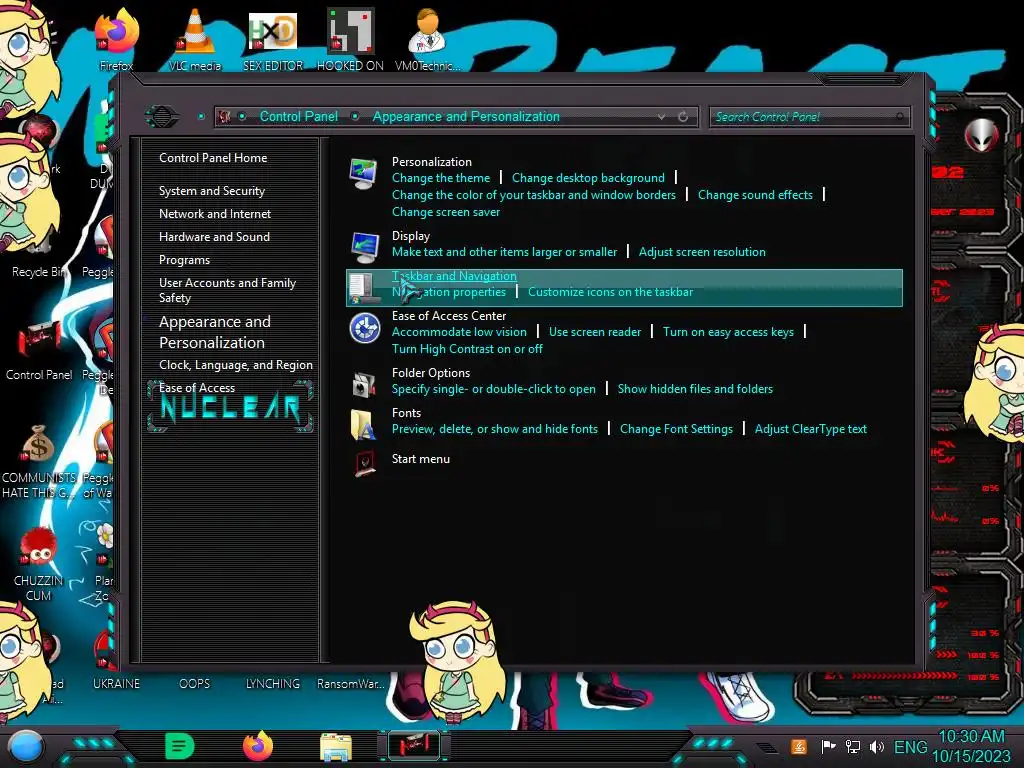Open File Explorer from the taskbar
Image resolution: width=1024 pixels, height=768 pixels.
336,746
